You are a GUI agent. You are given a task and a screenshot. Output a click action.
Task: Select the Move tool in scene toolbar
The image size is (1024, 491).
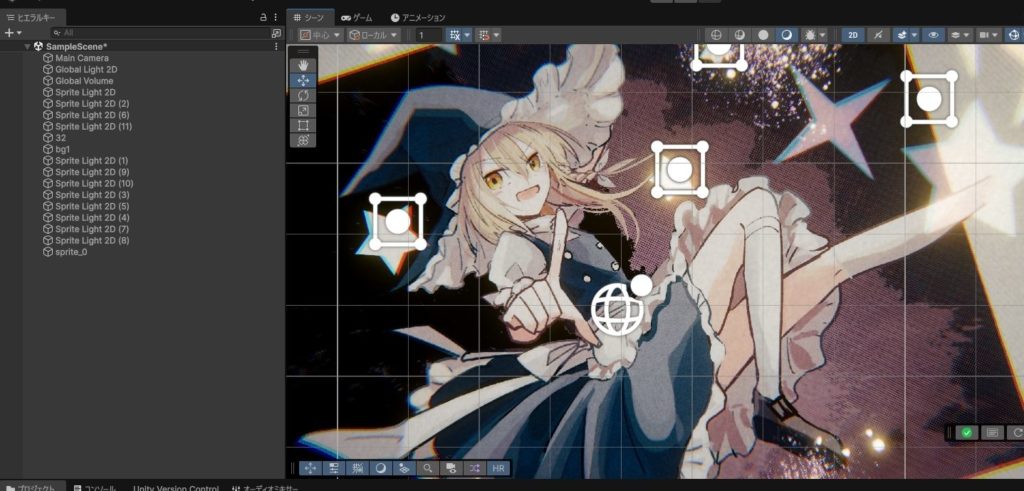[303, 80]
